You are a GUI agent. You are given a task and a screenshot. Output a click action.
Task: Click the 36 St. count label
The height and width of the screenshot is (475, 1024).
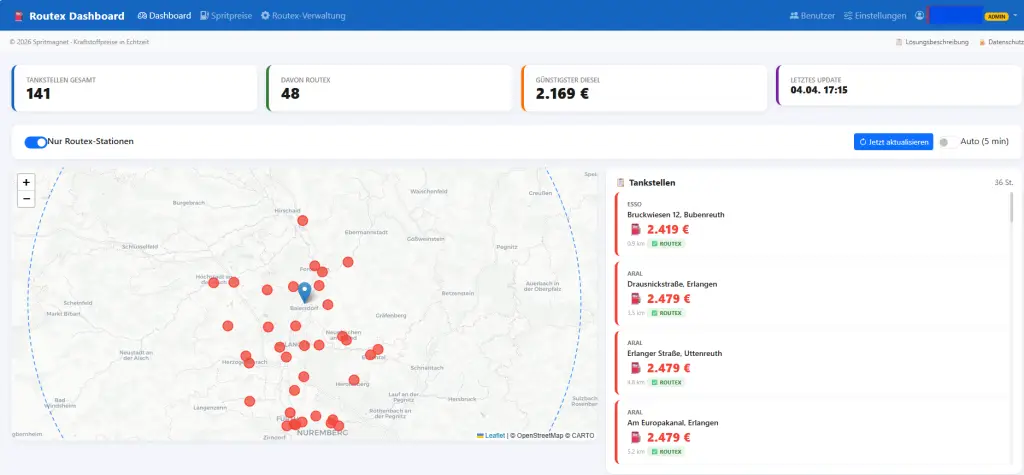click(1004, 182)
